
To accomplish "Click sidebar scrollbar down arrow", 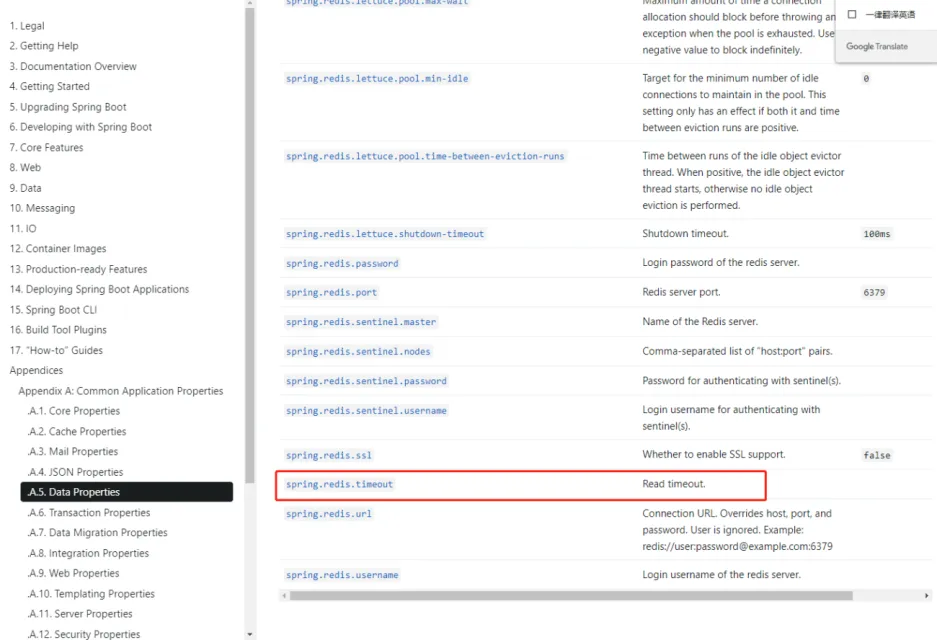I will tap(250, 635).
